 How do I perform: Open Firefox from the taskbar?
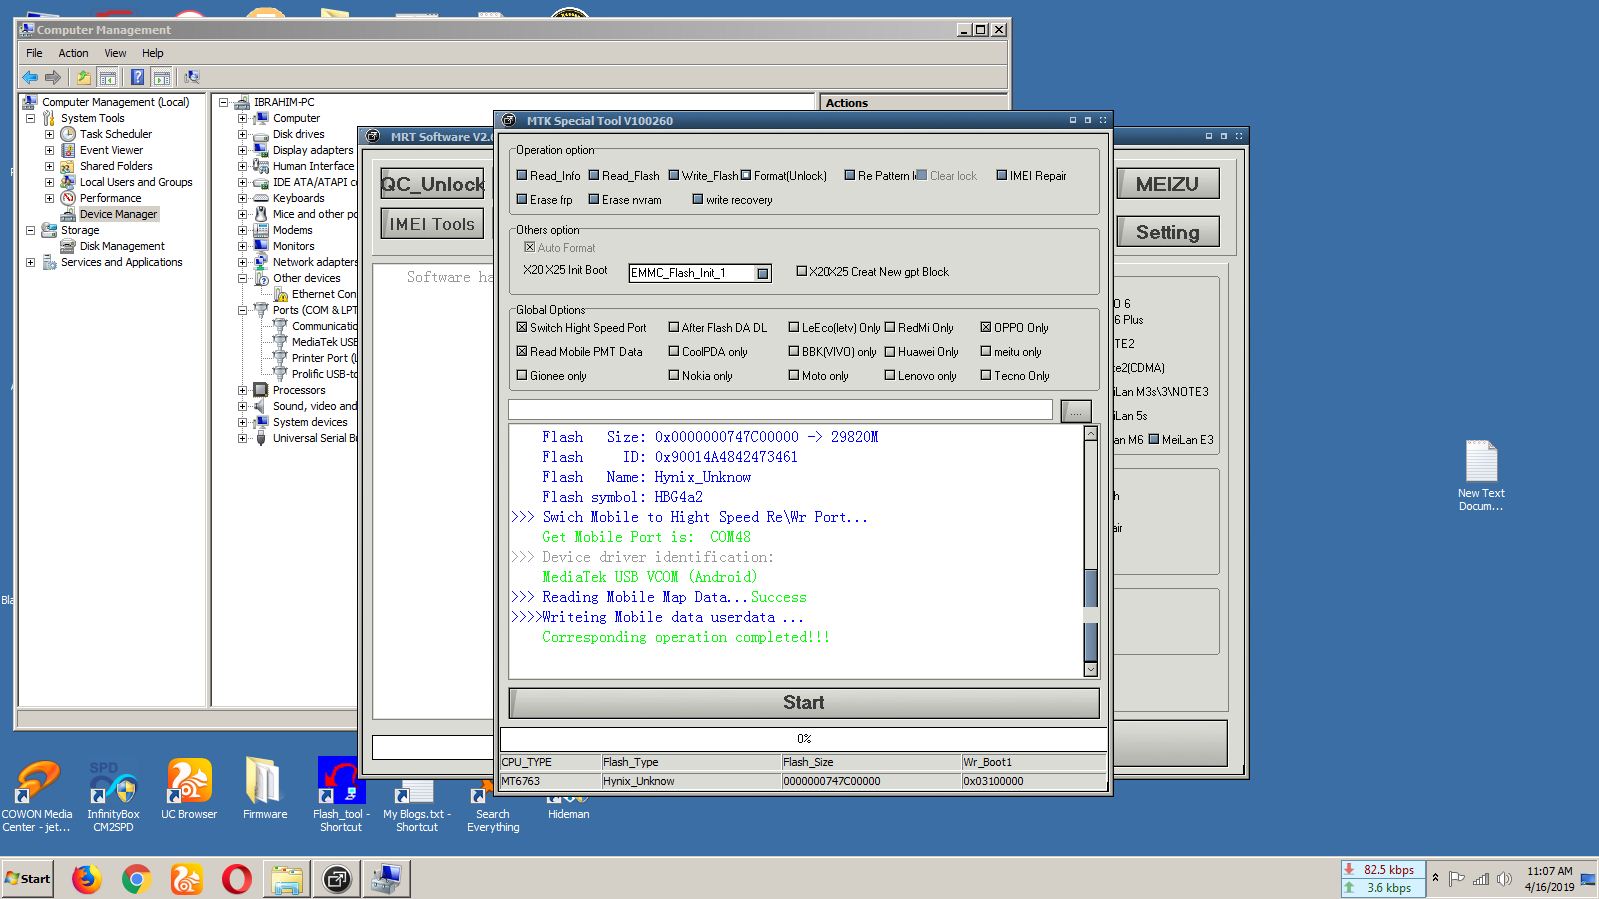[x=86, y=879]
